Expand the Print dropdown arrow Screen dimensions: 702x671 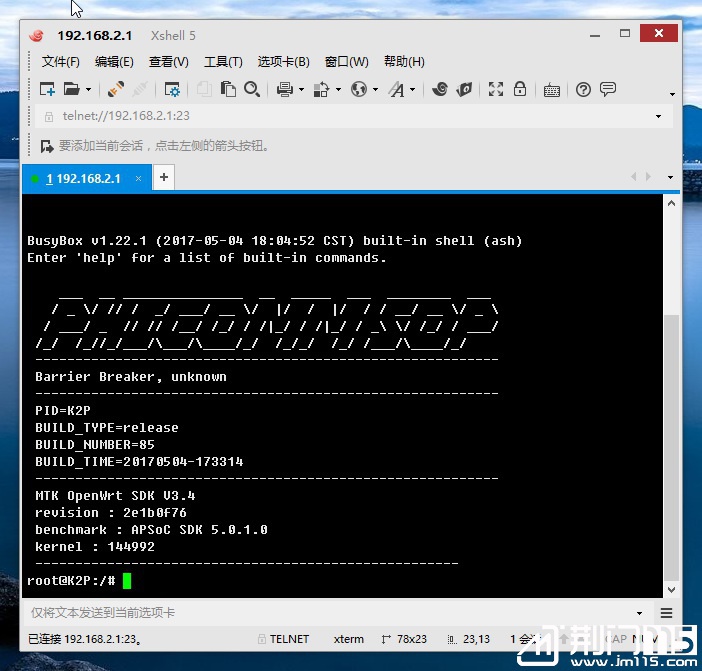click(301, 90)
